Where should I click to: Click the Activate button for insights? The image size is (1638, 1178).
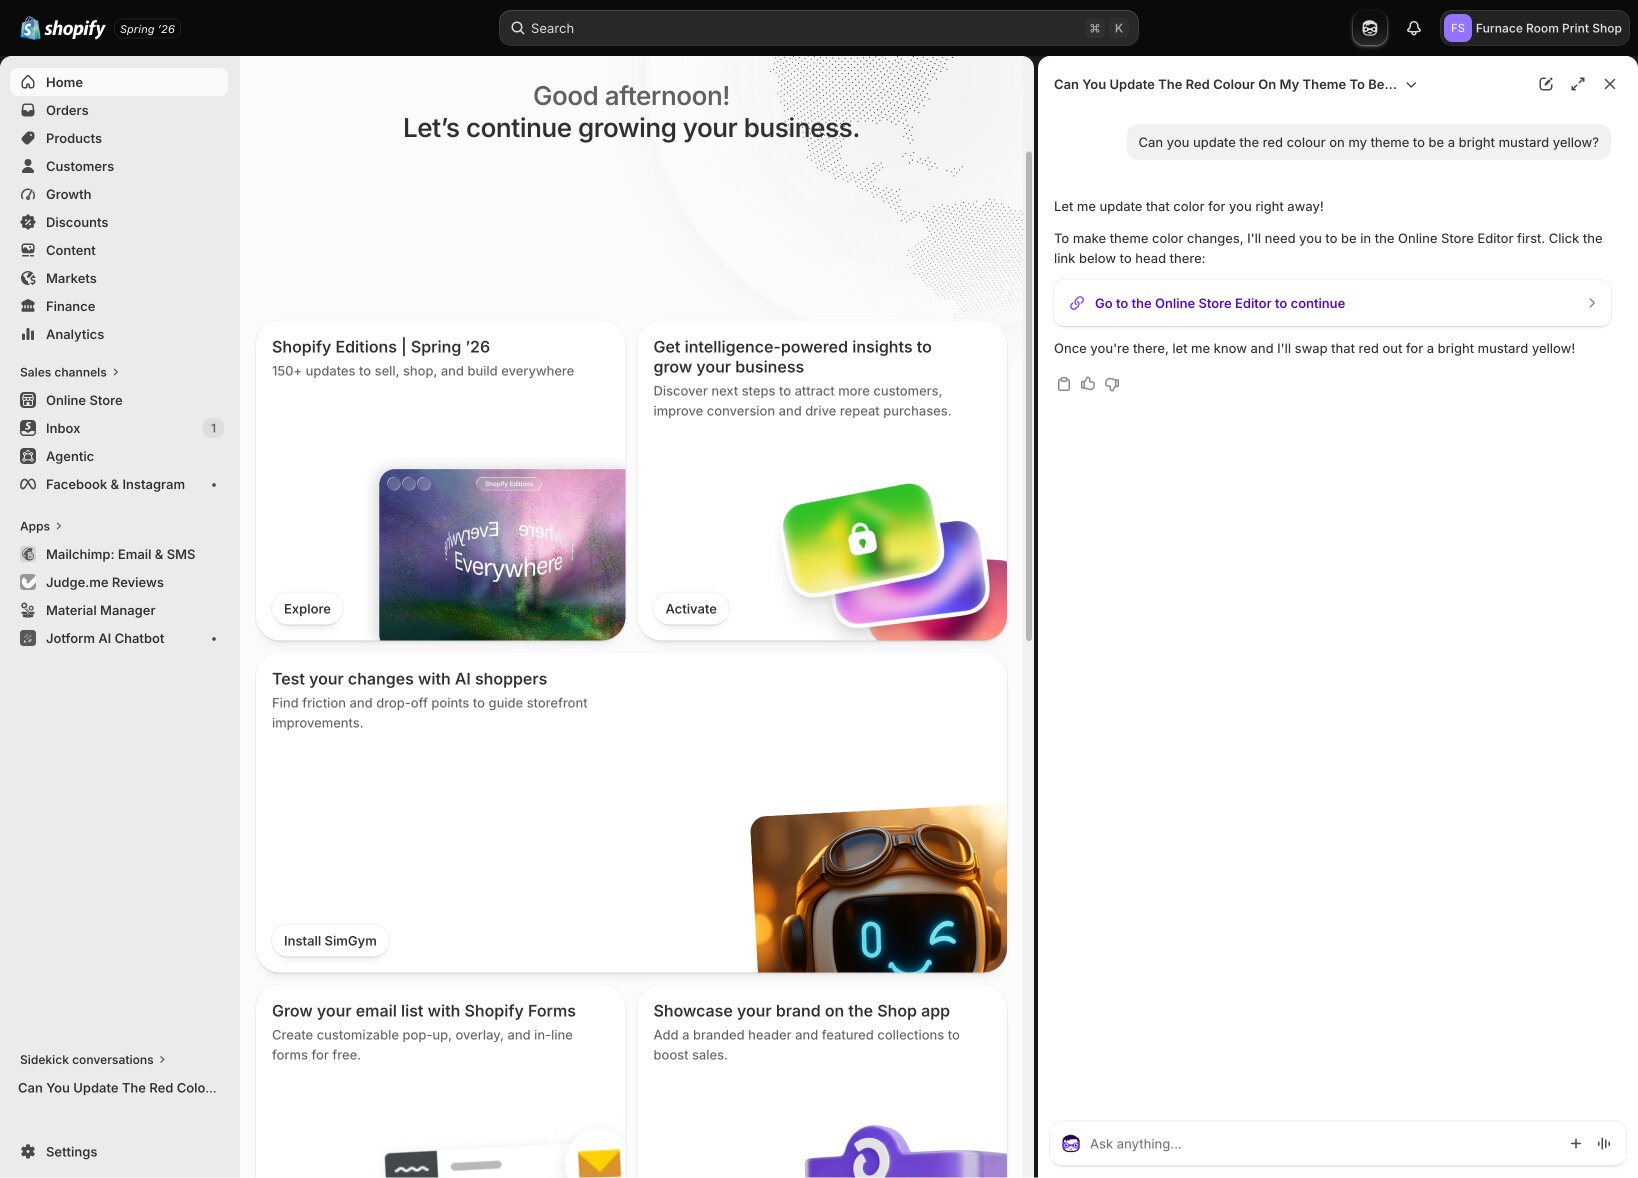click(691, 609)
